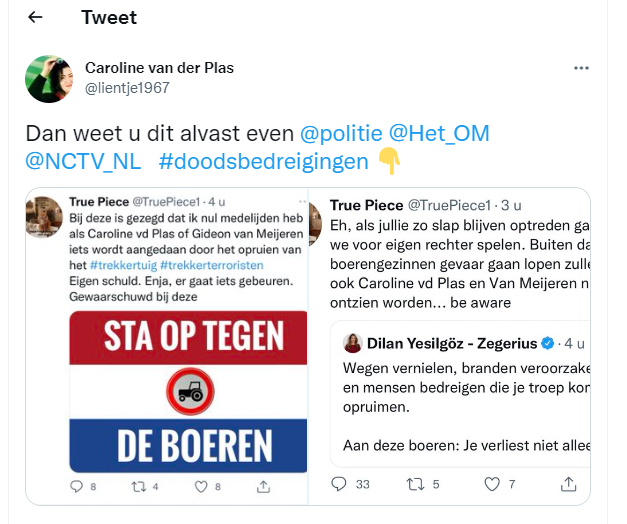Visit the @lientje1967 handle
This screenshot has width=627, height=524.
(127, 87)
